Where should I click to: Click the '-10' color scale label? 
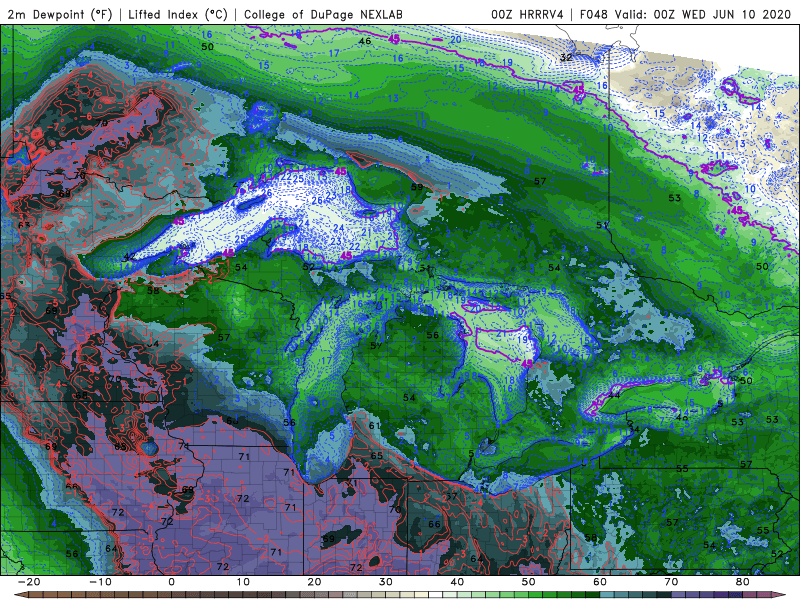pyautogui.click(x=100, y=582)
